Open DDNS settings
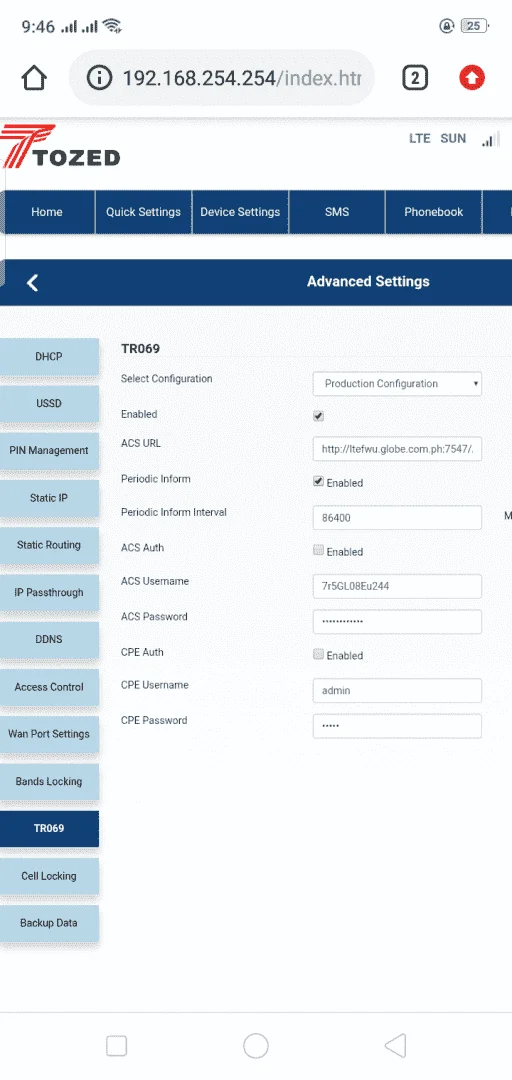The height and width of the screenshot is (1080, 512). click(49, 639)
